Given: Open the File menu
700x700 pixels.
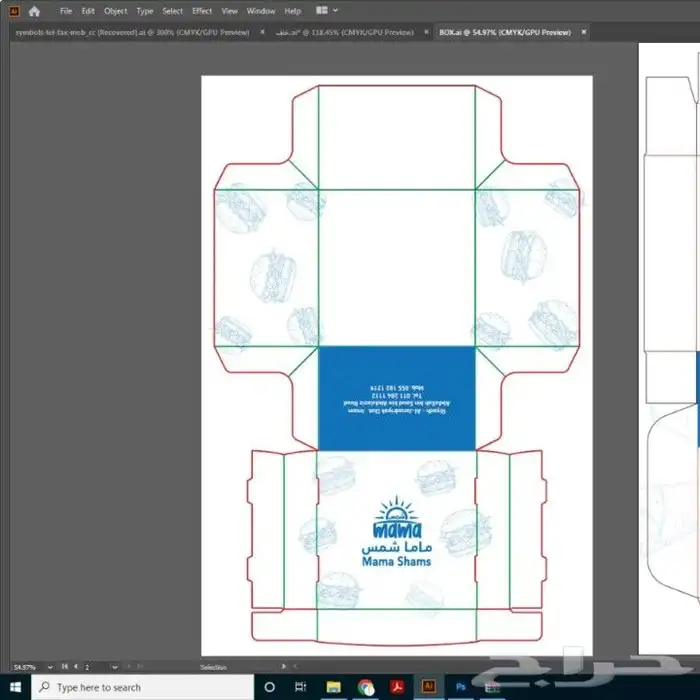Looking at the screenshot, I should click(x=66, y=11).
